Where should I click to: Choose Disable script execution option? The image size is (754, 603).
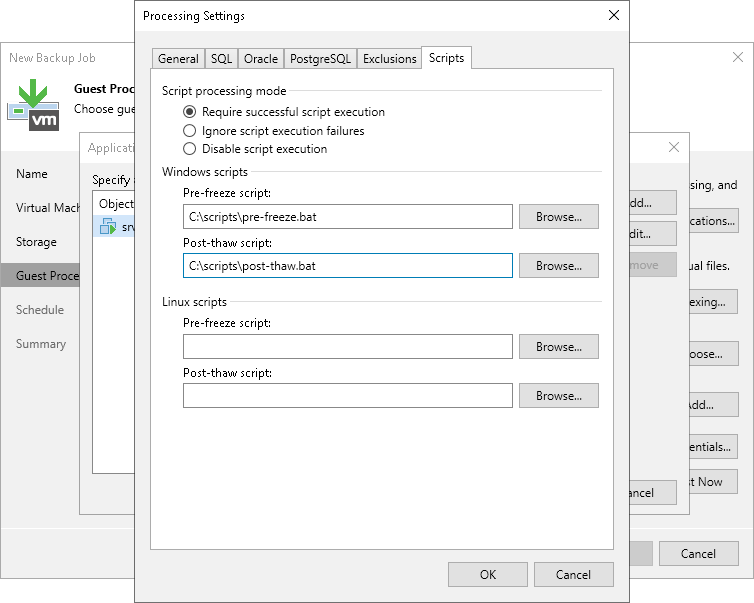point(190,149)
